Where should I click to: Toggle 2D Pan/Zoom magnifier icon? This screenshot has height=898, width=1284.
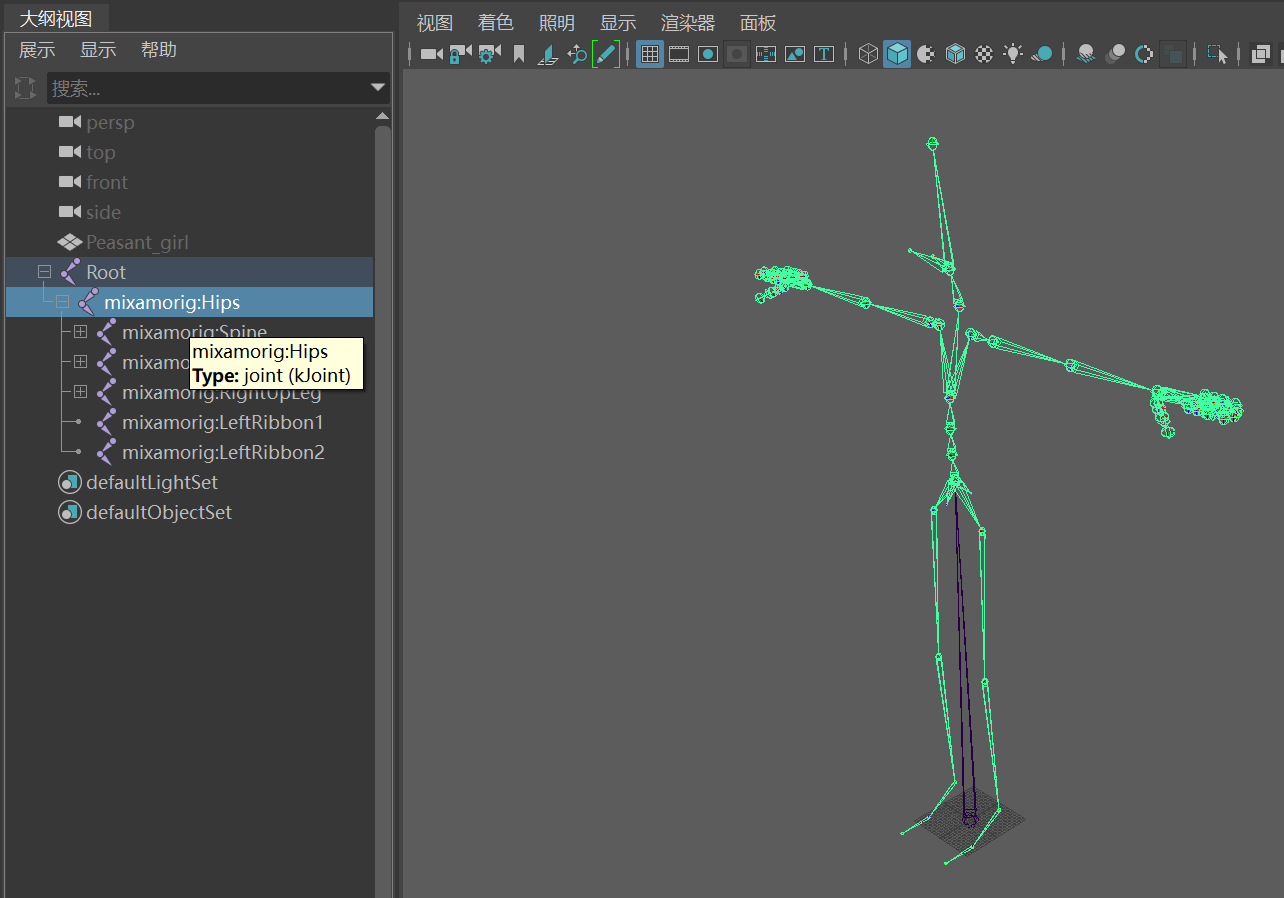(577, 54)
